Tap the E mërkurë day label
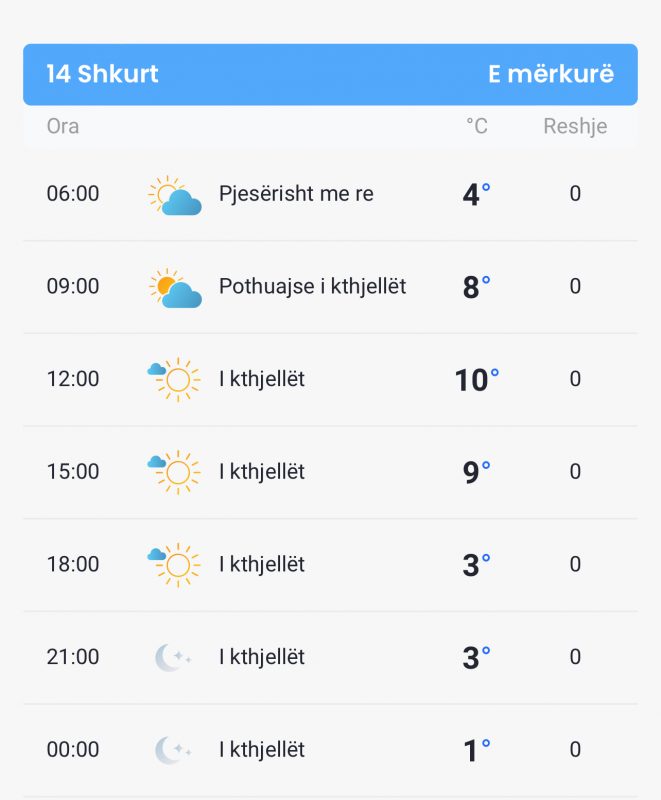 [x=551, y=74]
